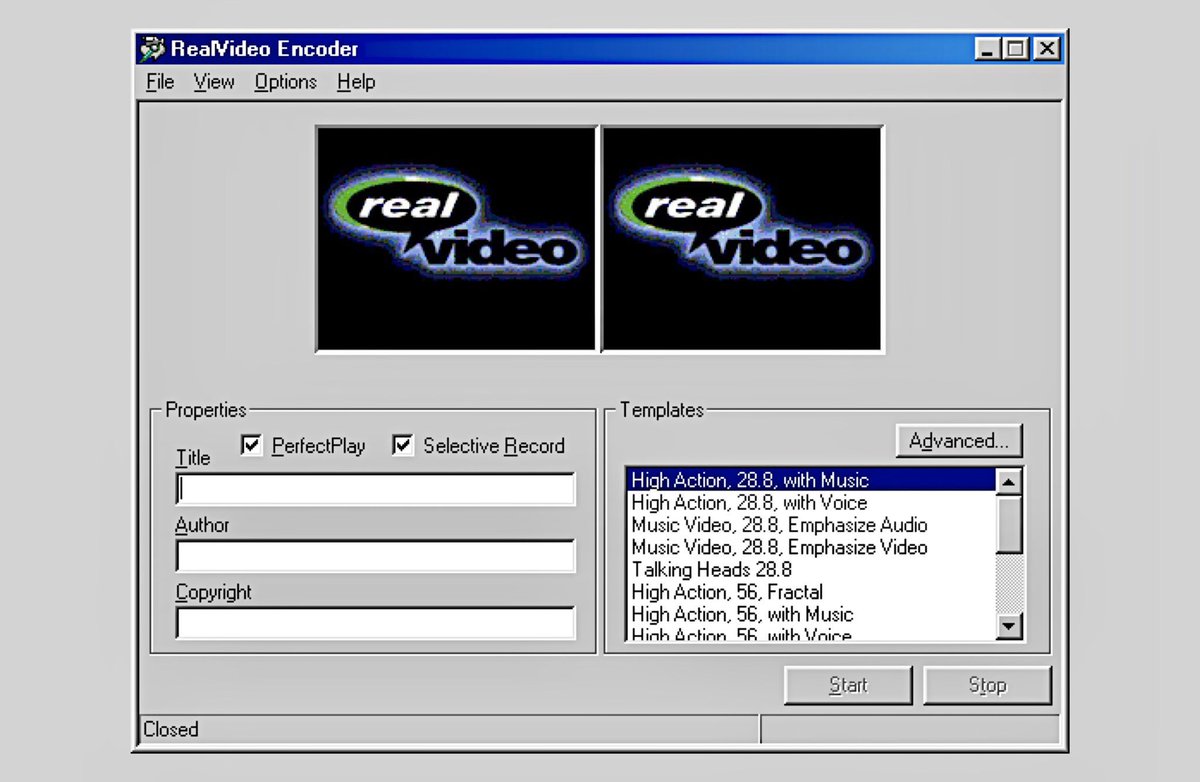
Task: Click into the Title input field
Action: 375,489
